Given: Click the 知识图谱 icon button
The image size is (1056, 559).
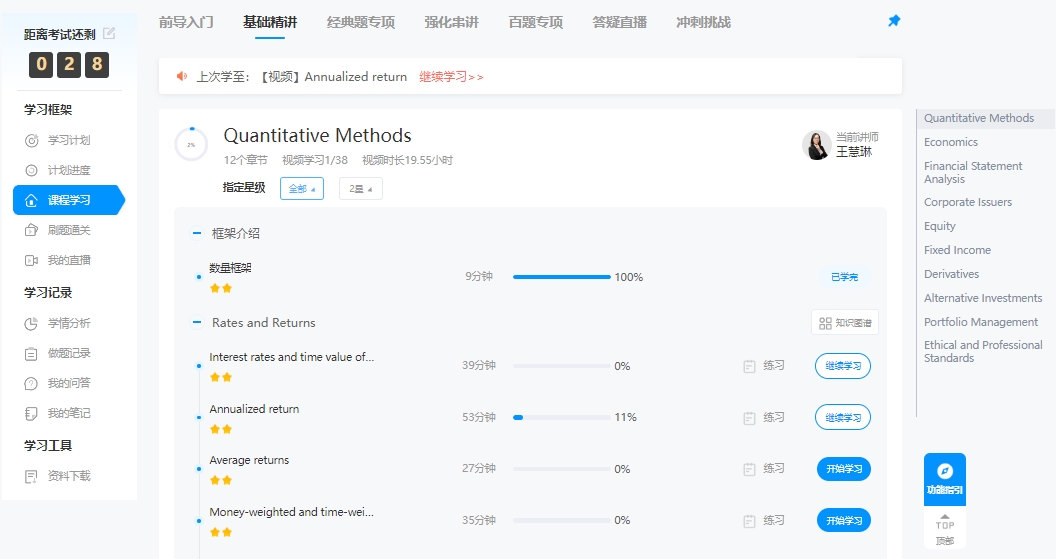Looking at the screenshot, I should point(844,323).
